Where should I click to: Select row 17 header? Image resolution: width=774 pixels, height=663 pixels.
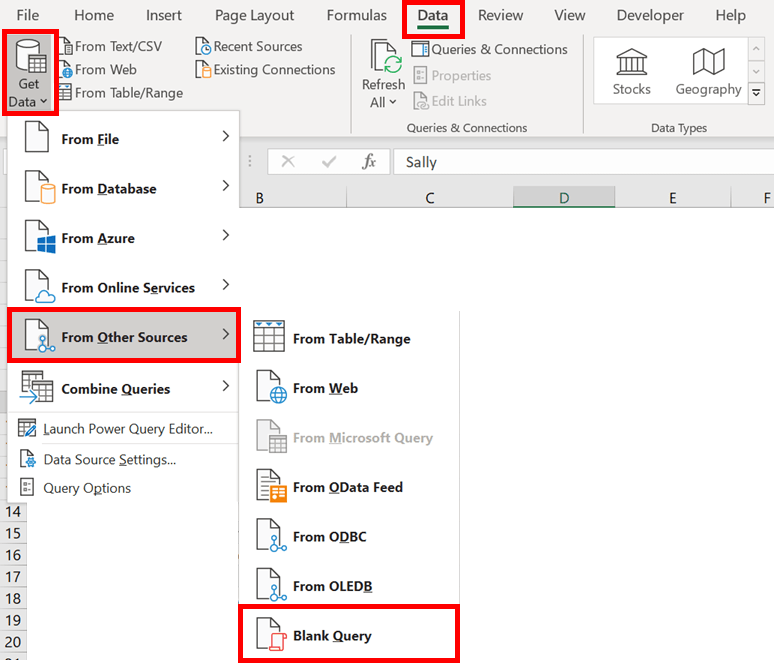(13, 577)
